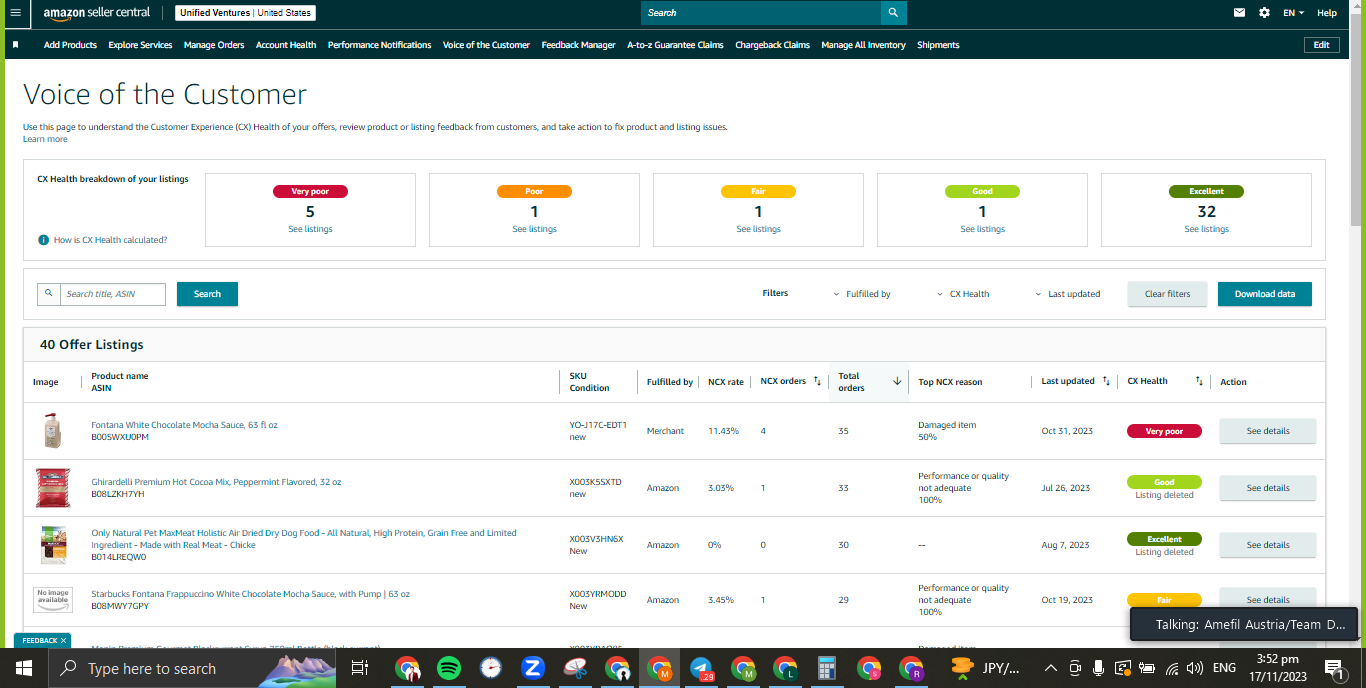This screenshot has width=1366, height=688.
Task: Open the Unified Ventures account switcher
Action: pos(245,13)
